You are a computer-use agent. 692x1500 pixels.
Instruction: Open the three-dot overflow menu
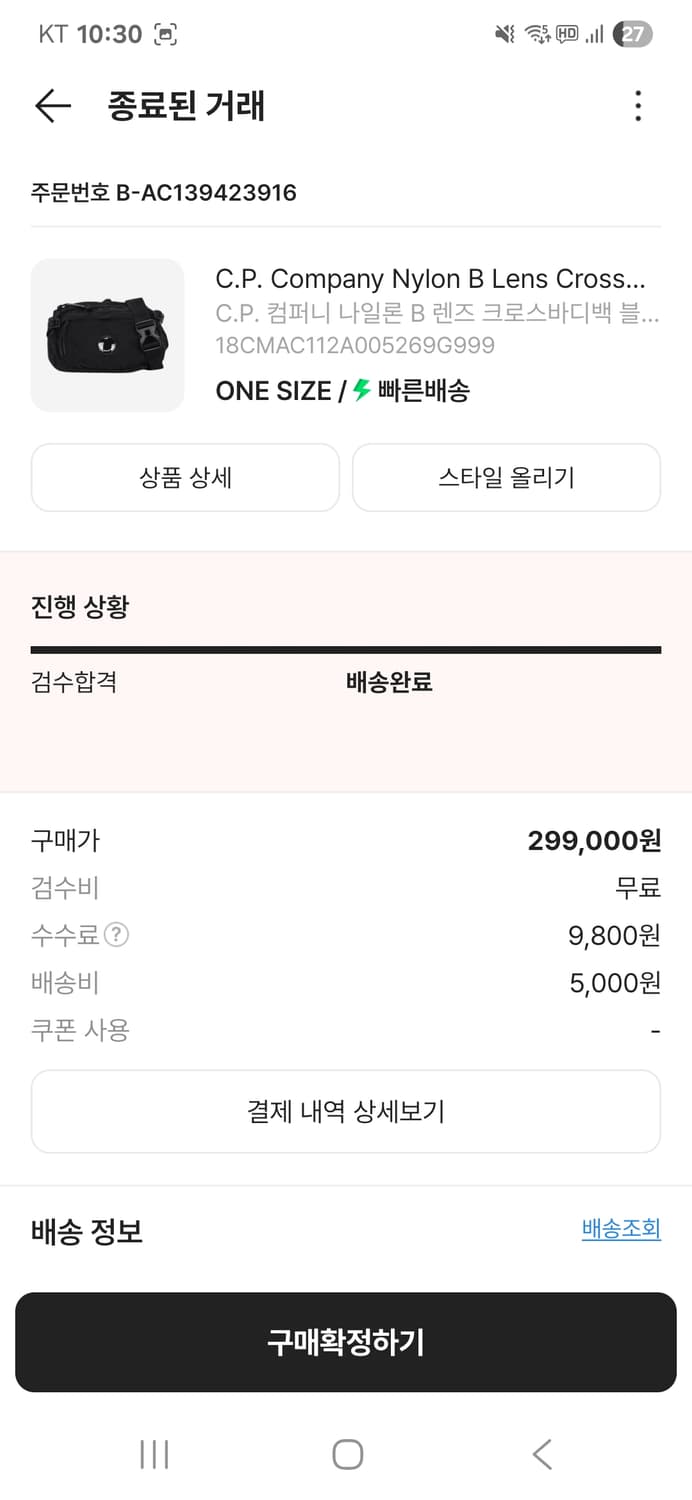pyautogui.click(x=638, y=106)
